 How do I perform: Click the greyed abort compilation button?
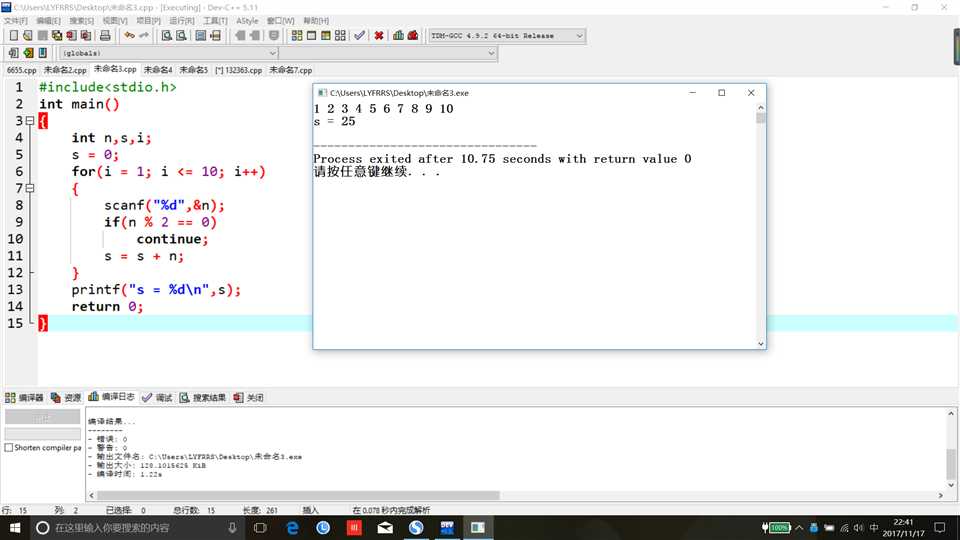pyautogui.click(x=42, y=417)
